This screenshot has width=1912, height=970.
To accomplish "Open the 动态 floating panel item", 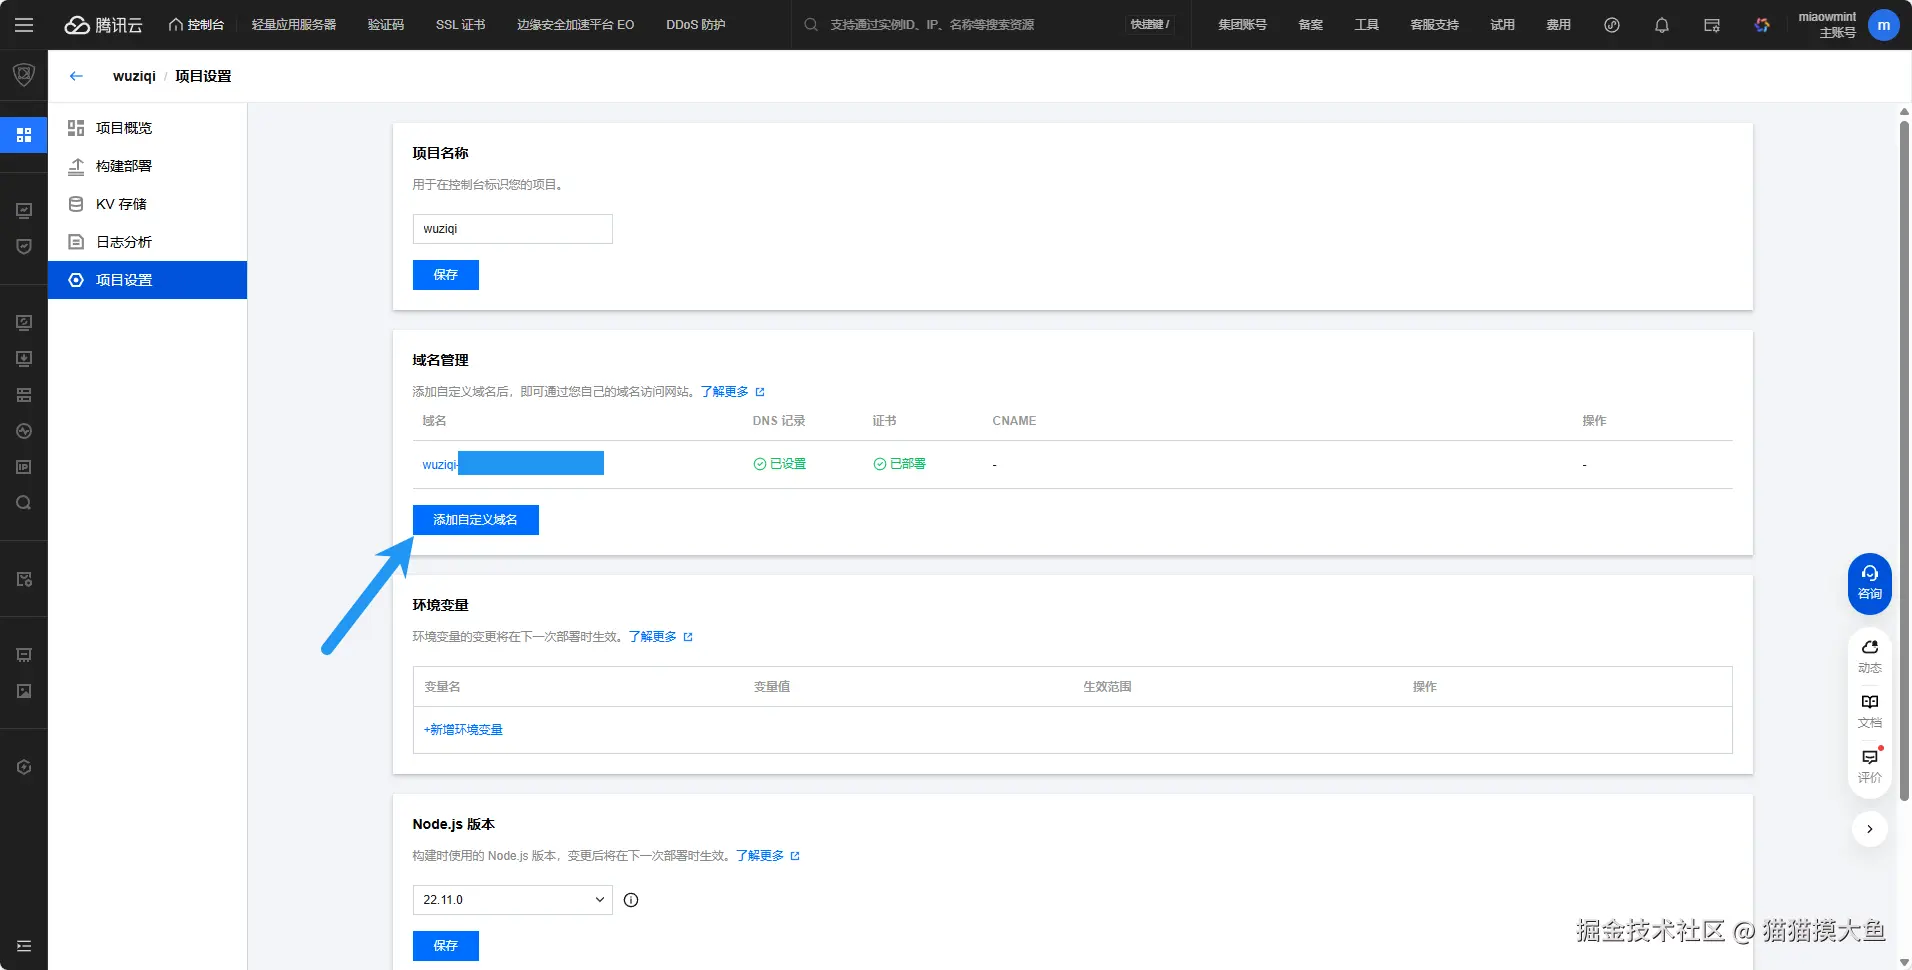I will pyautogui.click(x=1870, y=656).
